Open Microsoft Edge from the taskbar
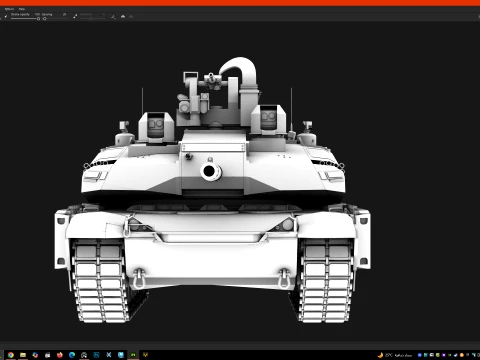480x360 pixels. pyautogui.click(x=72, y=355)
